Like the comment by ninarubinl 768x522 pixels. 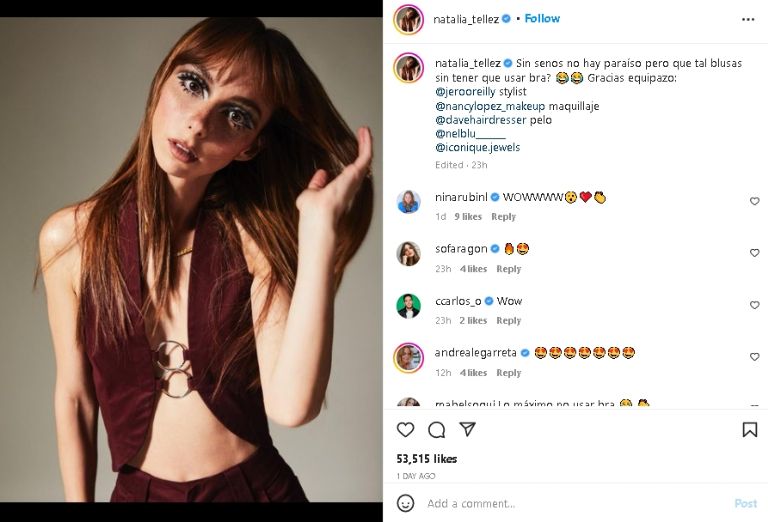click(754, 201)
